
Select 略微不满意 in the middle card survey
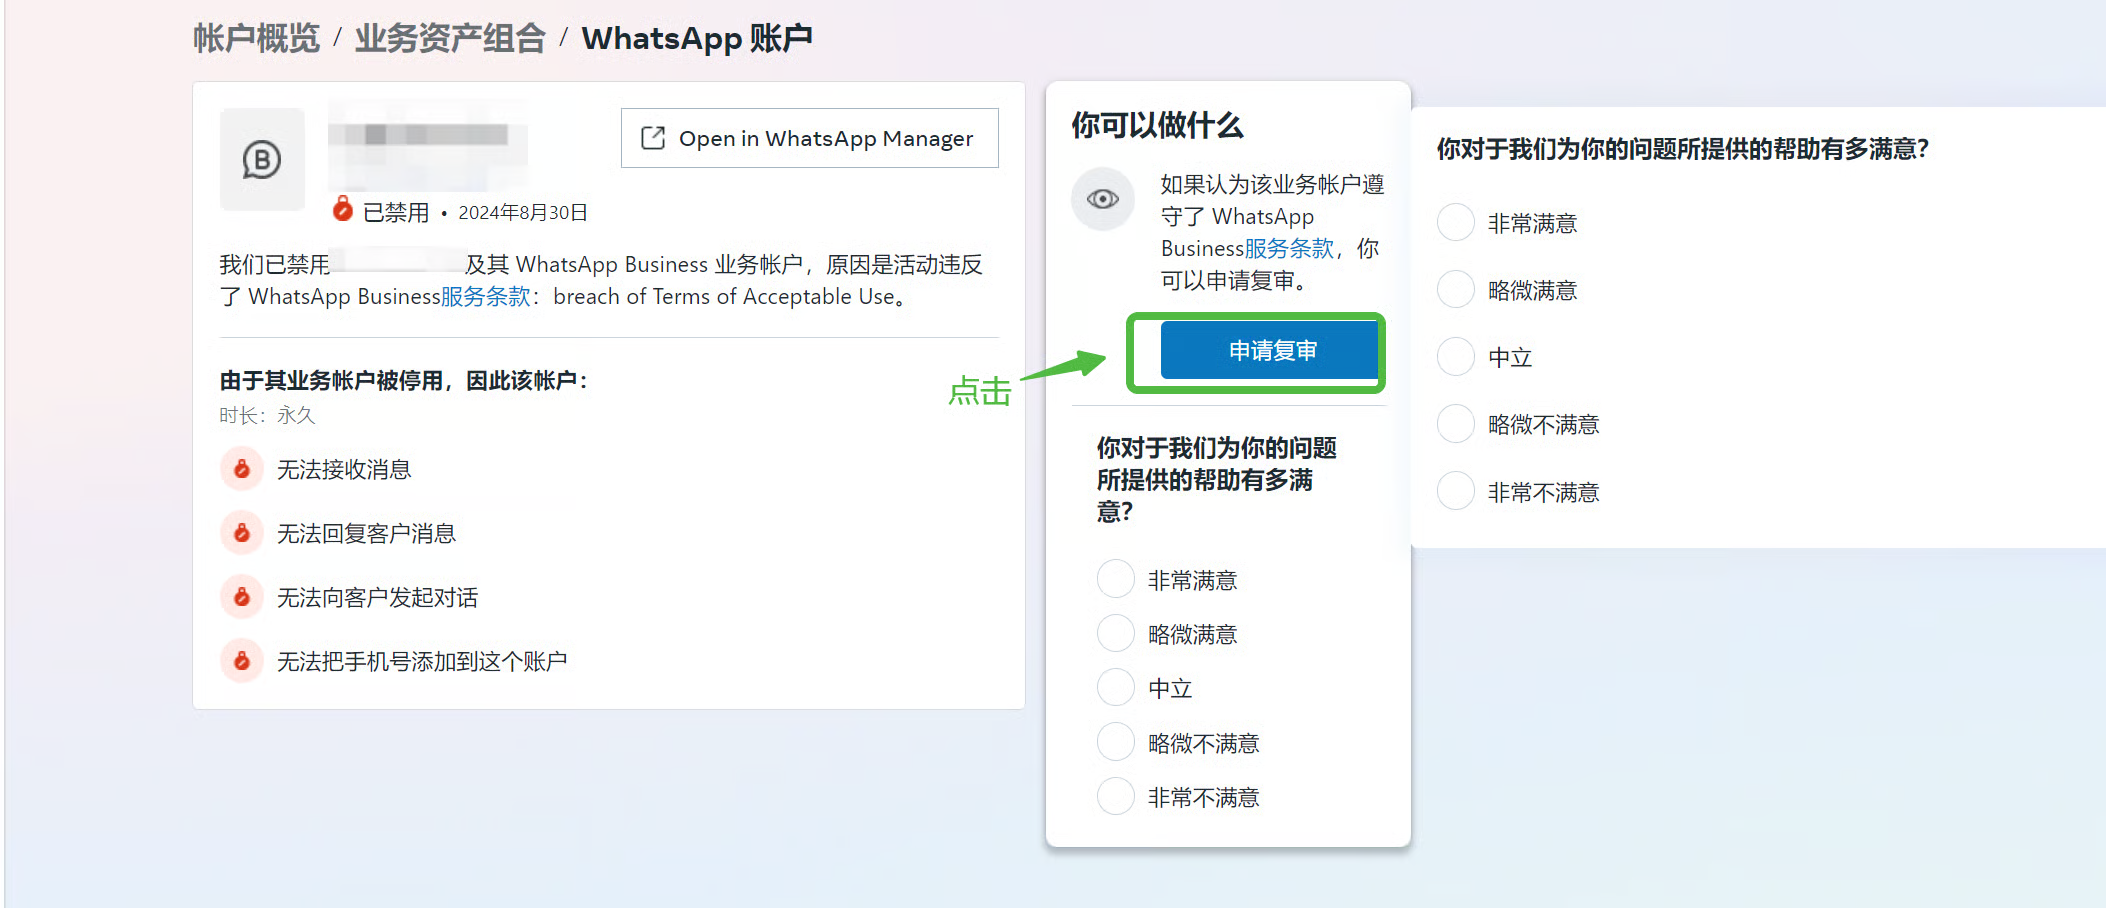(x=1115, y=742)
